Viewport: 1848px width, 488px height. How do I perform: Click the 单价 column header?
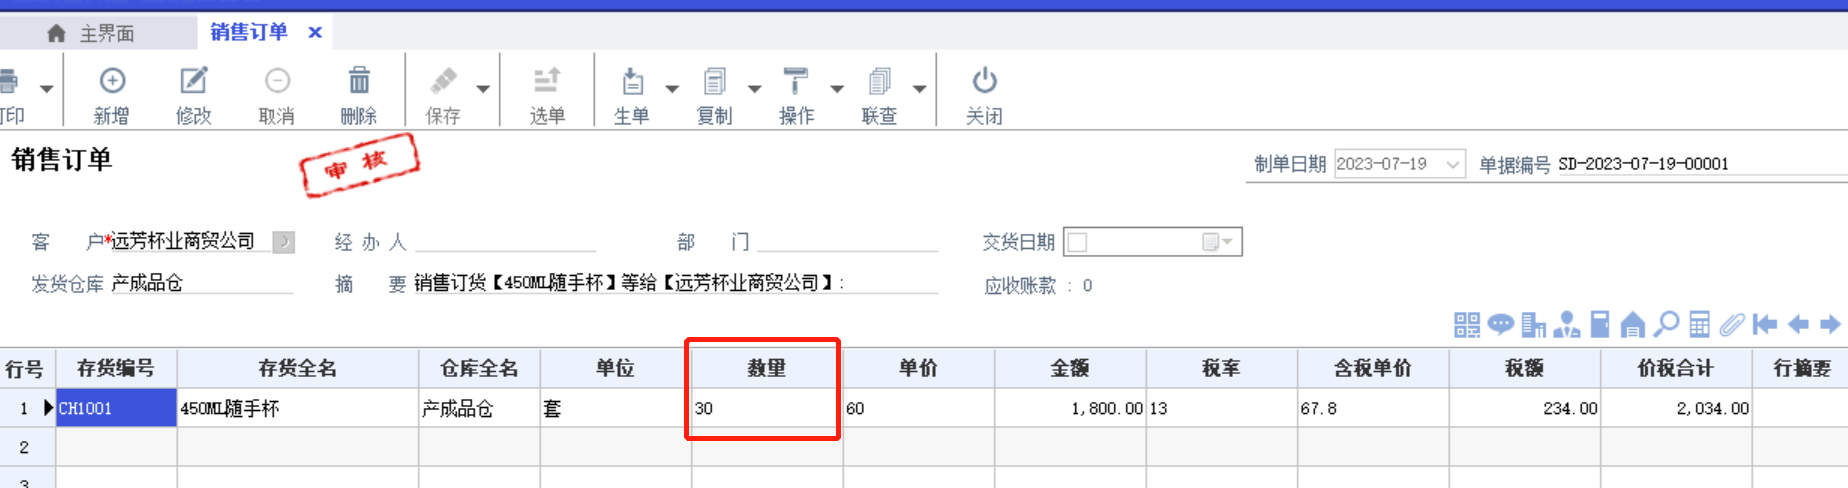pyautogui.click(x=918, y=368)
